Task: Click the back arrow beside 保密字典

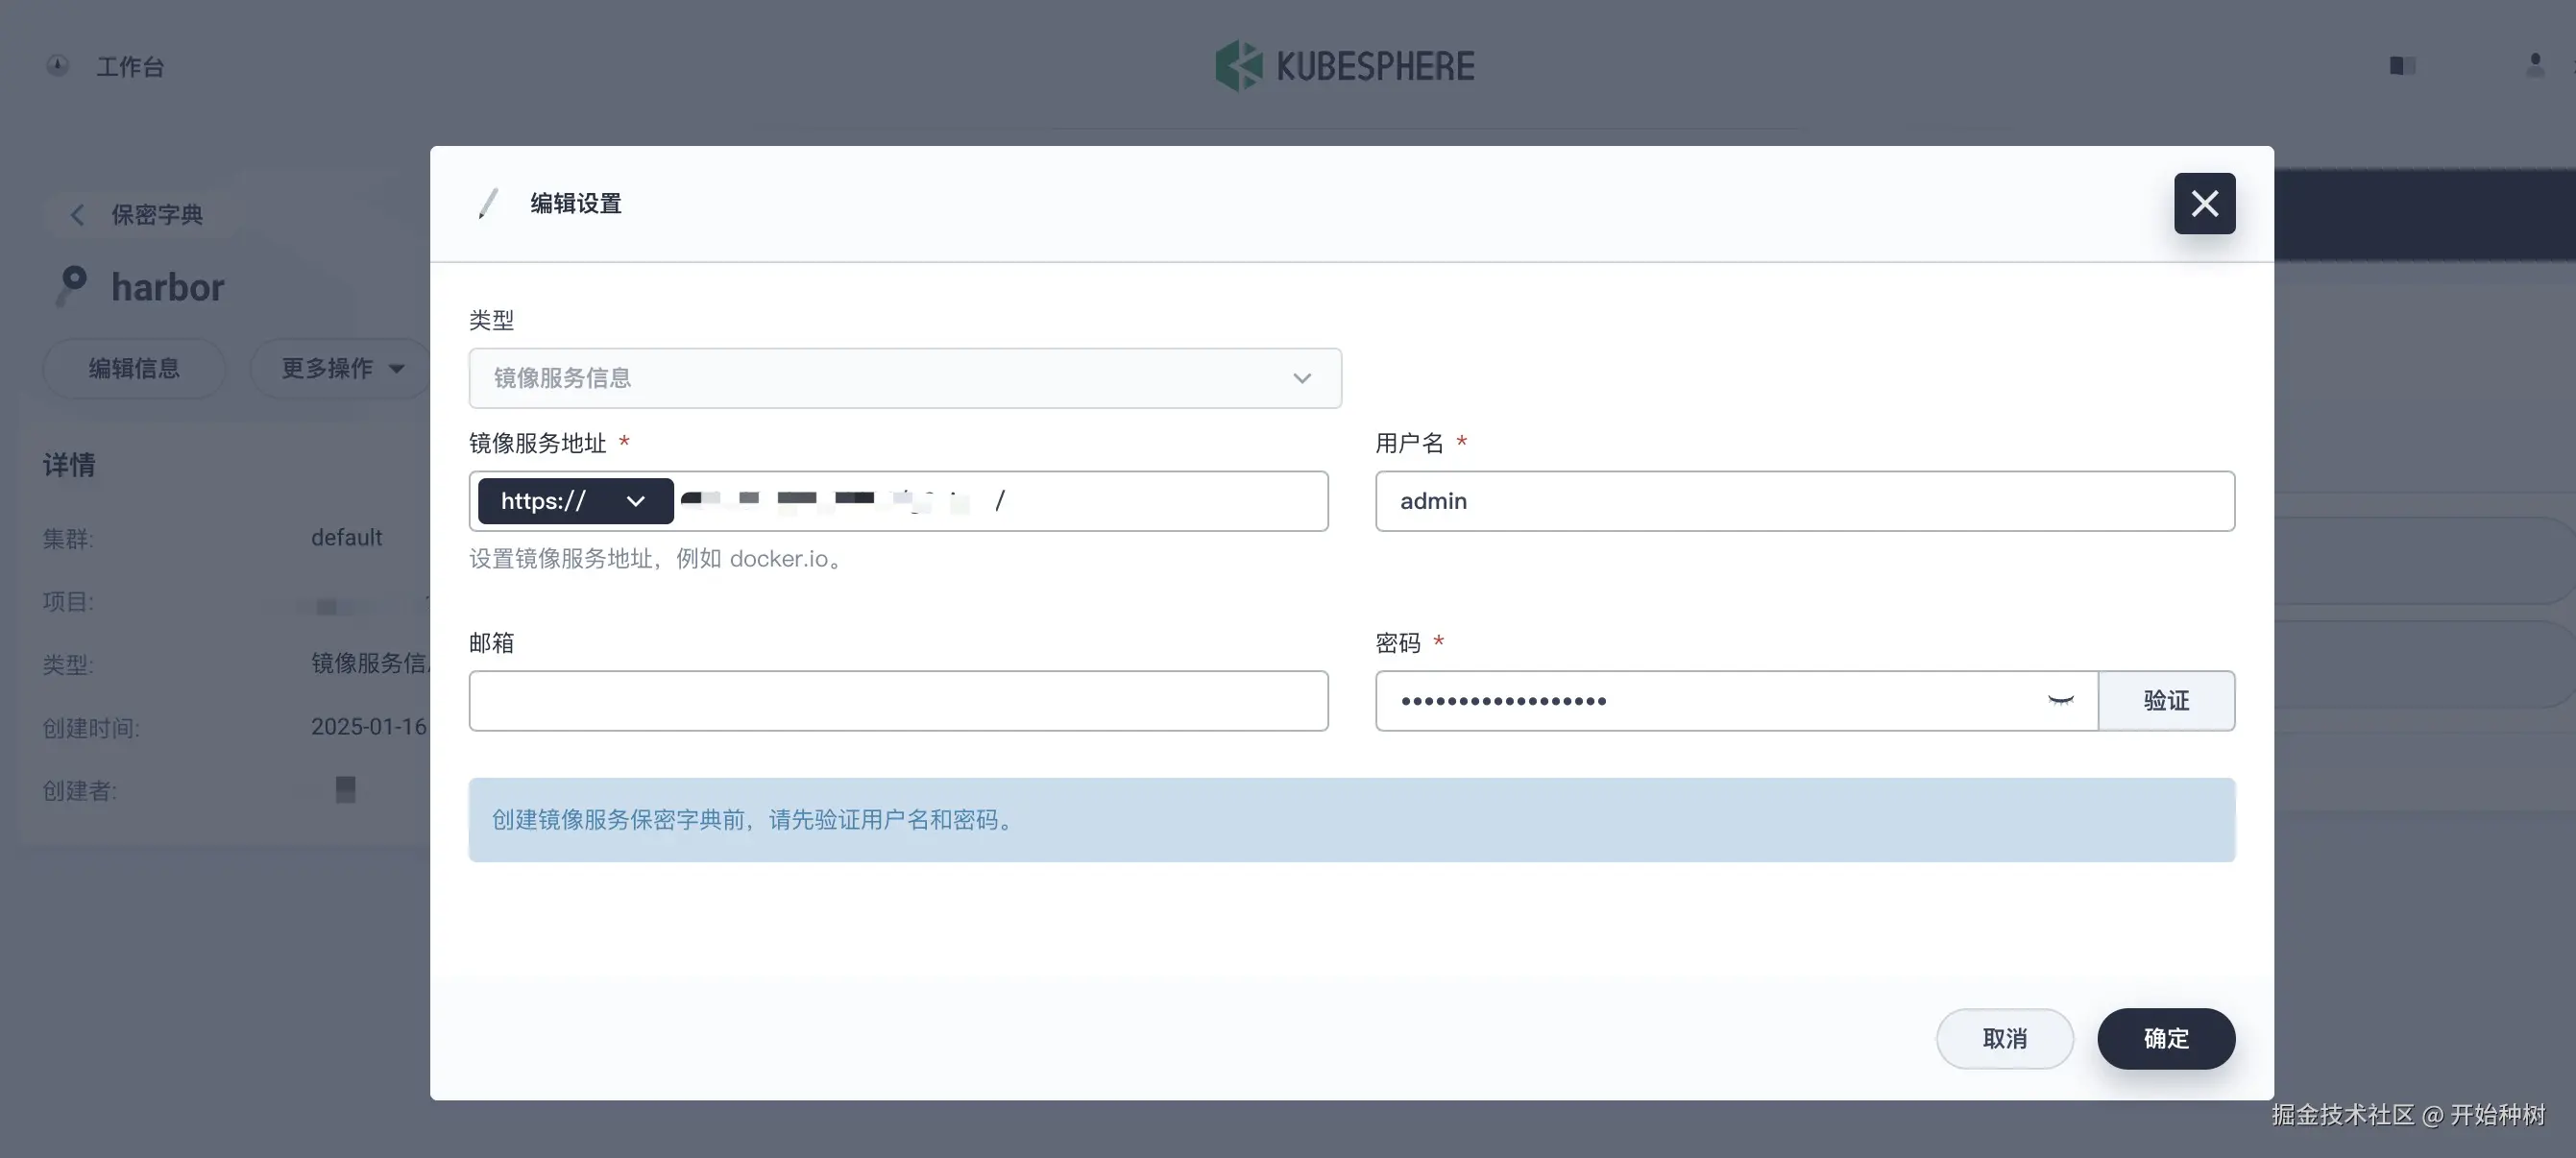Action: 77,215
